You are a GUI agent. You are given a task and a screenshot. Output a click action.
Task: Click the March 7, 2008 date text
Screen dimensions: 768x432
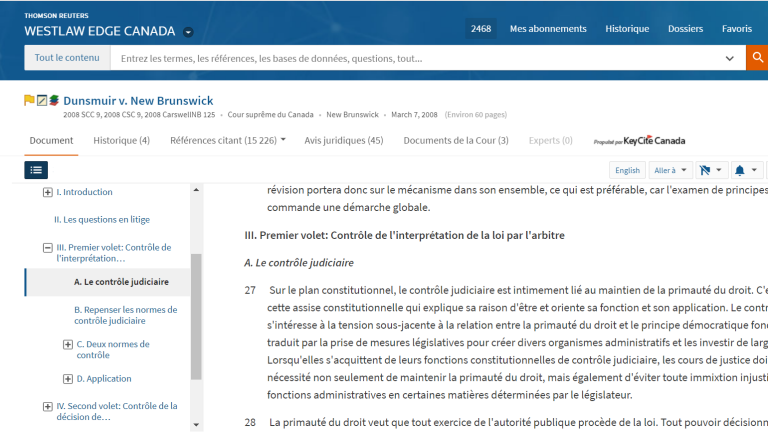415,115
